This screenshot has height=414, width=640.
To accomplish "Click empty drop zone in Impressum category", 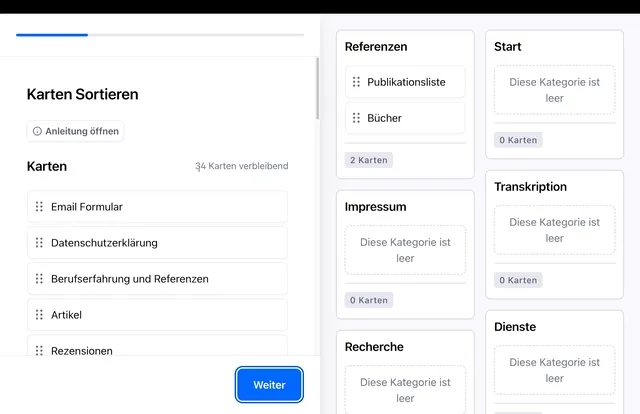I will (x=405, y=250).
